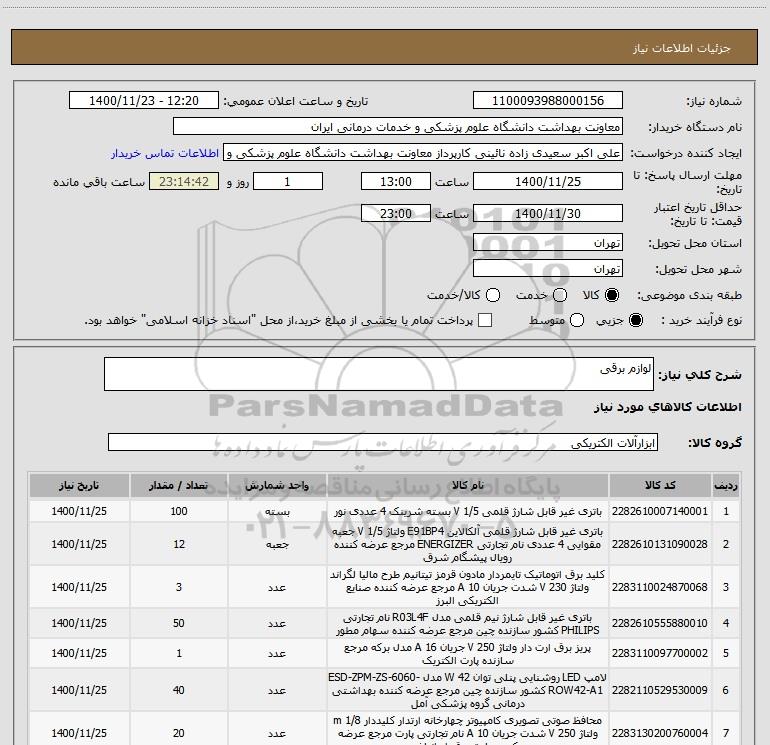This screenshot has height=745, width=770.
Task: Click the buyer organization name field
Action: click(x=398, y=127)
